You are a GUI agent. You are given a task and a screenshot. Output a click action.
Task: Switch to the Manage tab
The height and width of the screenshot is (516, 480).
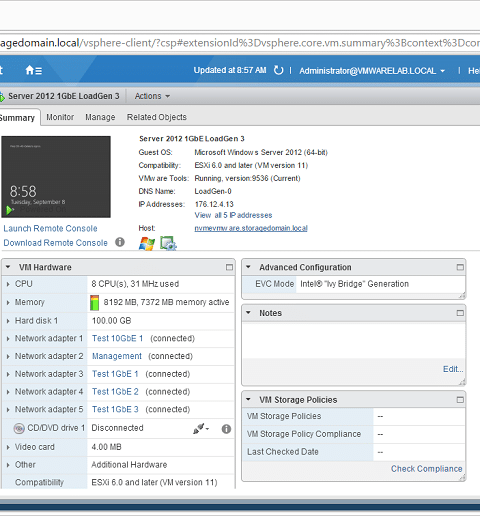(100, 117)
